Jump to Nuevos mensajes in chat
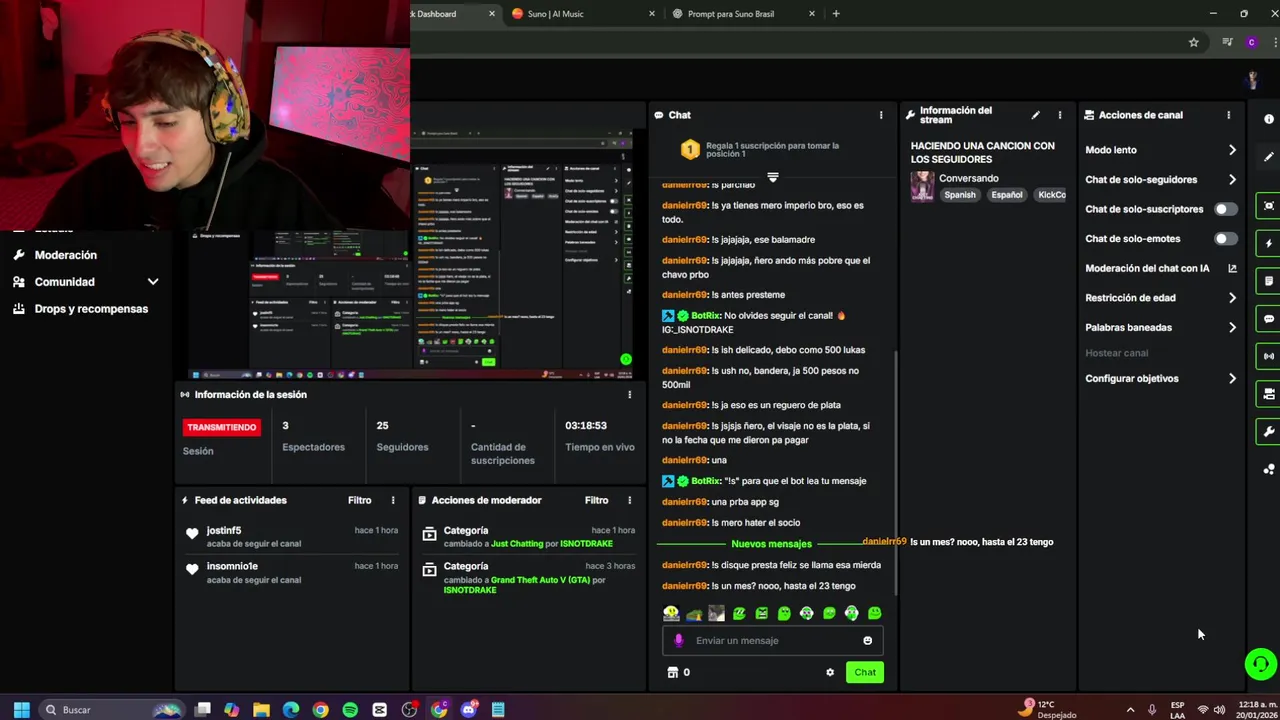Viewport: 1280px width, 720px height. click(771, 544)
